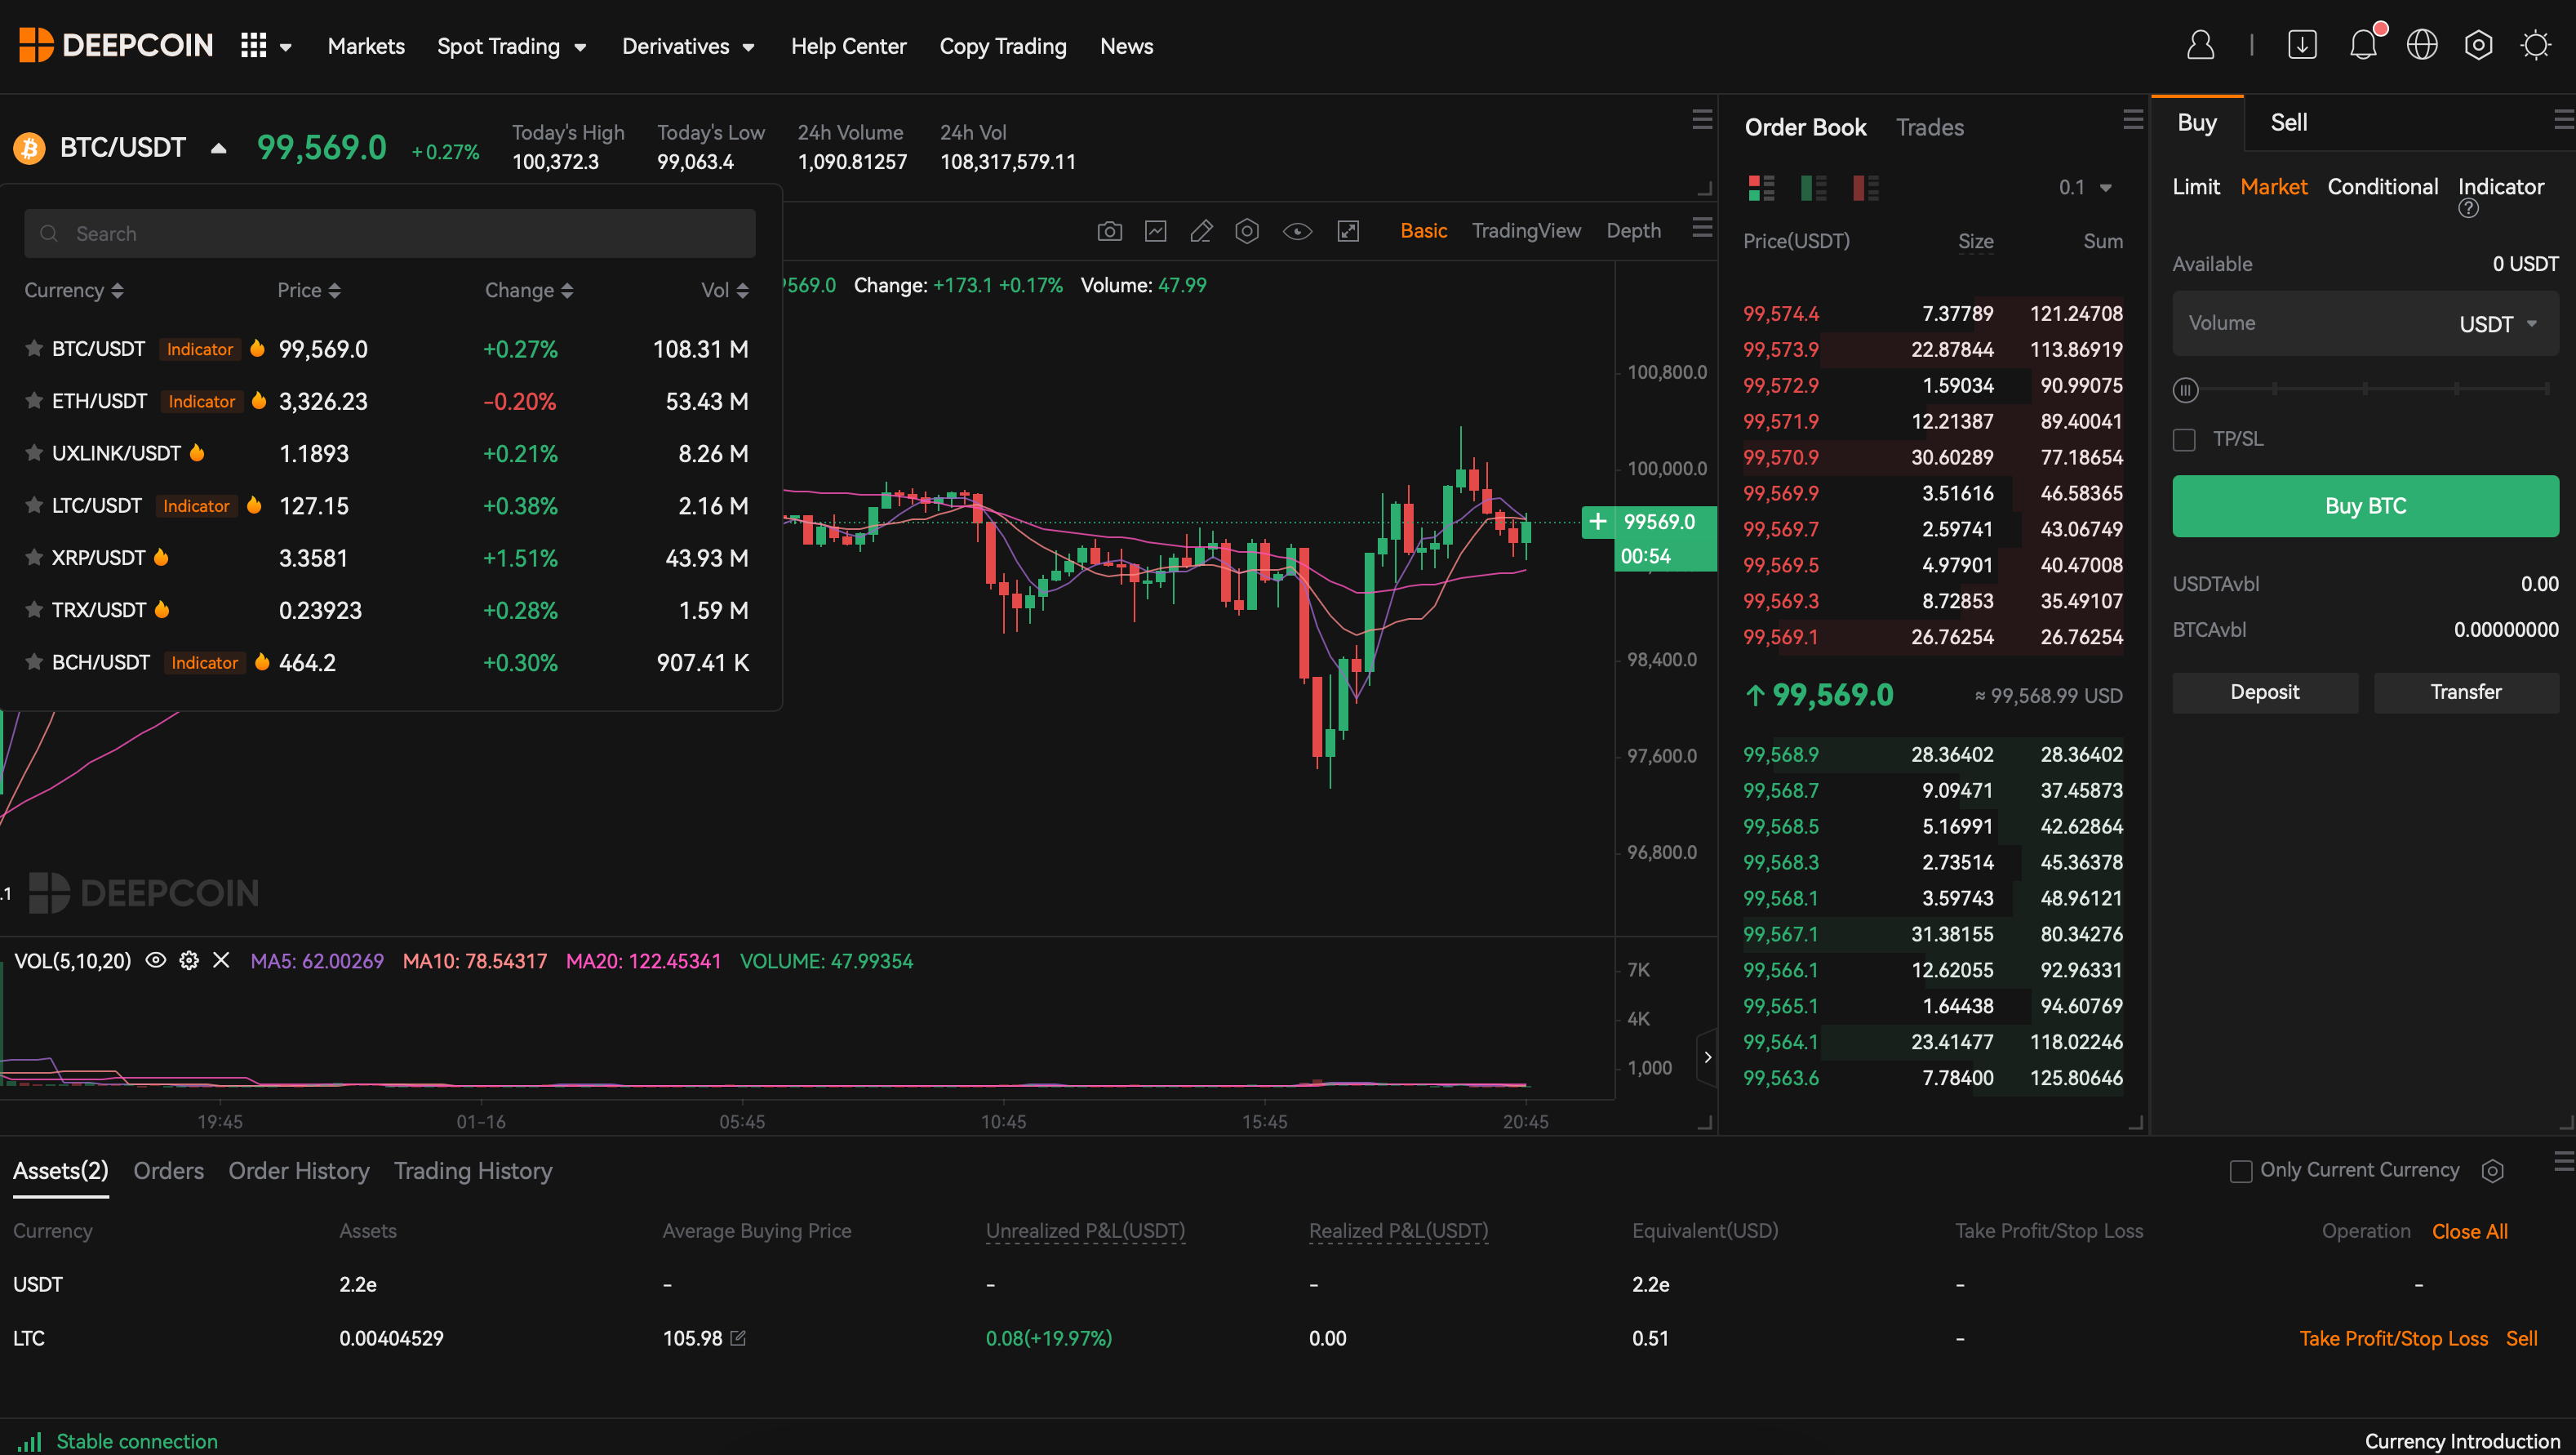Click the download app icon
This screenshot has width=2576, height=1455.
(2302, 45)
